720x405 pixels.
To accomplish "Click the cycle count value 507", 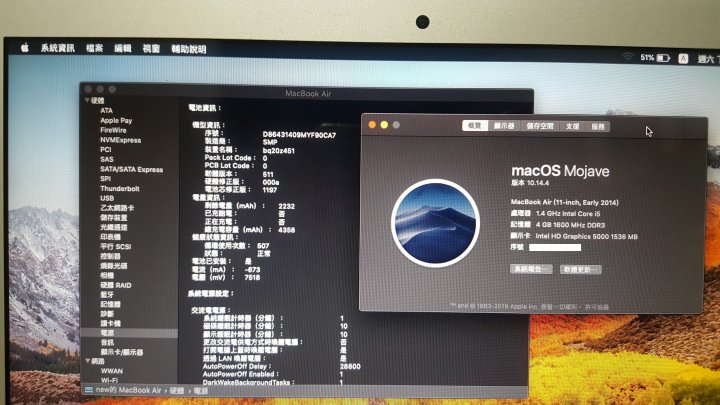I will (x=263, y=246).
